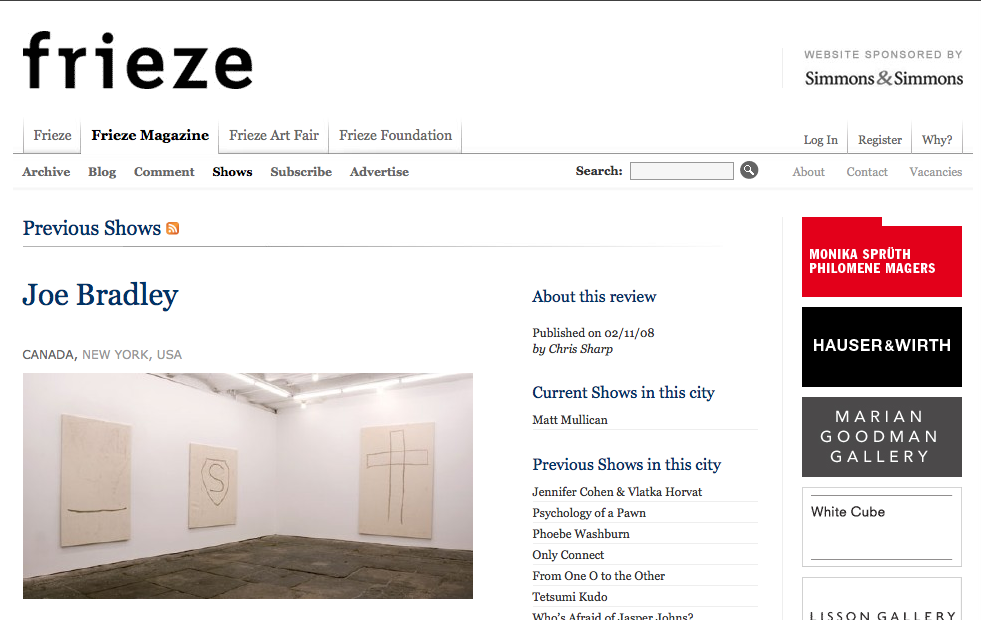Open the Frieze Foundation tab
981x620 pixels.
tap(395, 135)
